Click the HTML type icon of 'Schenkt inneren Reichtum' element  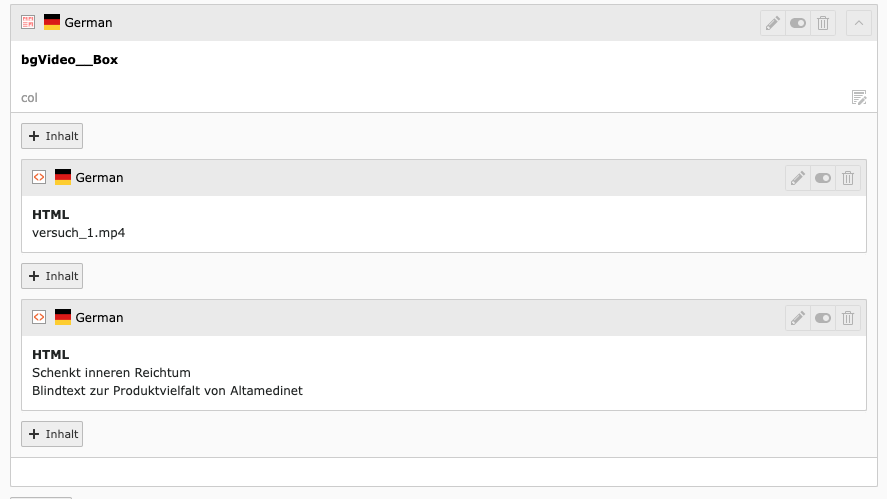[39, 317]
